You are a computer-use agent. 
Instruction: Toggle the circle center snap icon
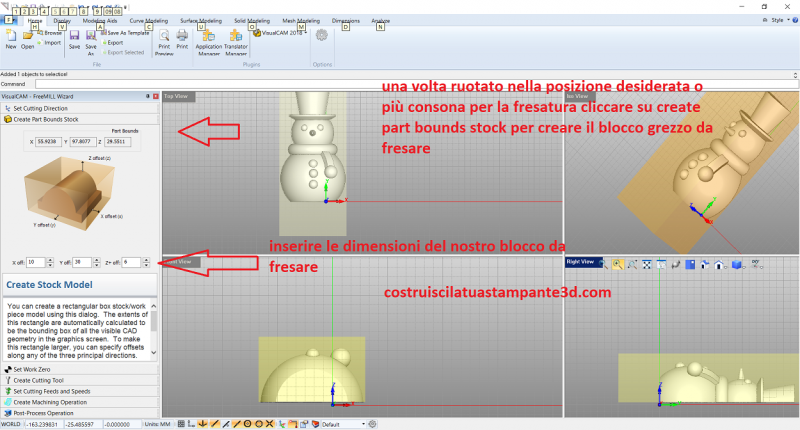(247, 424)
